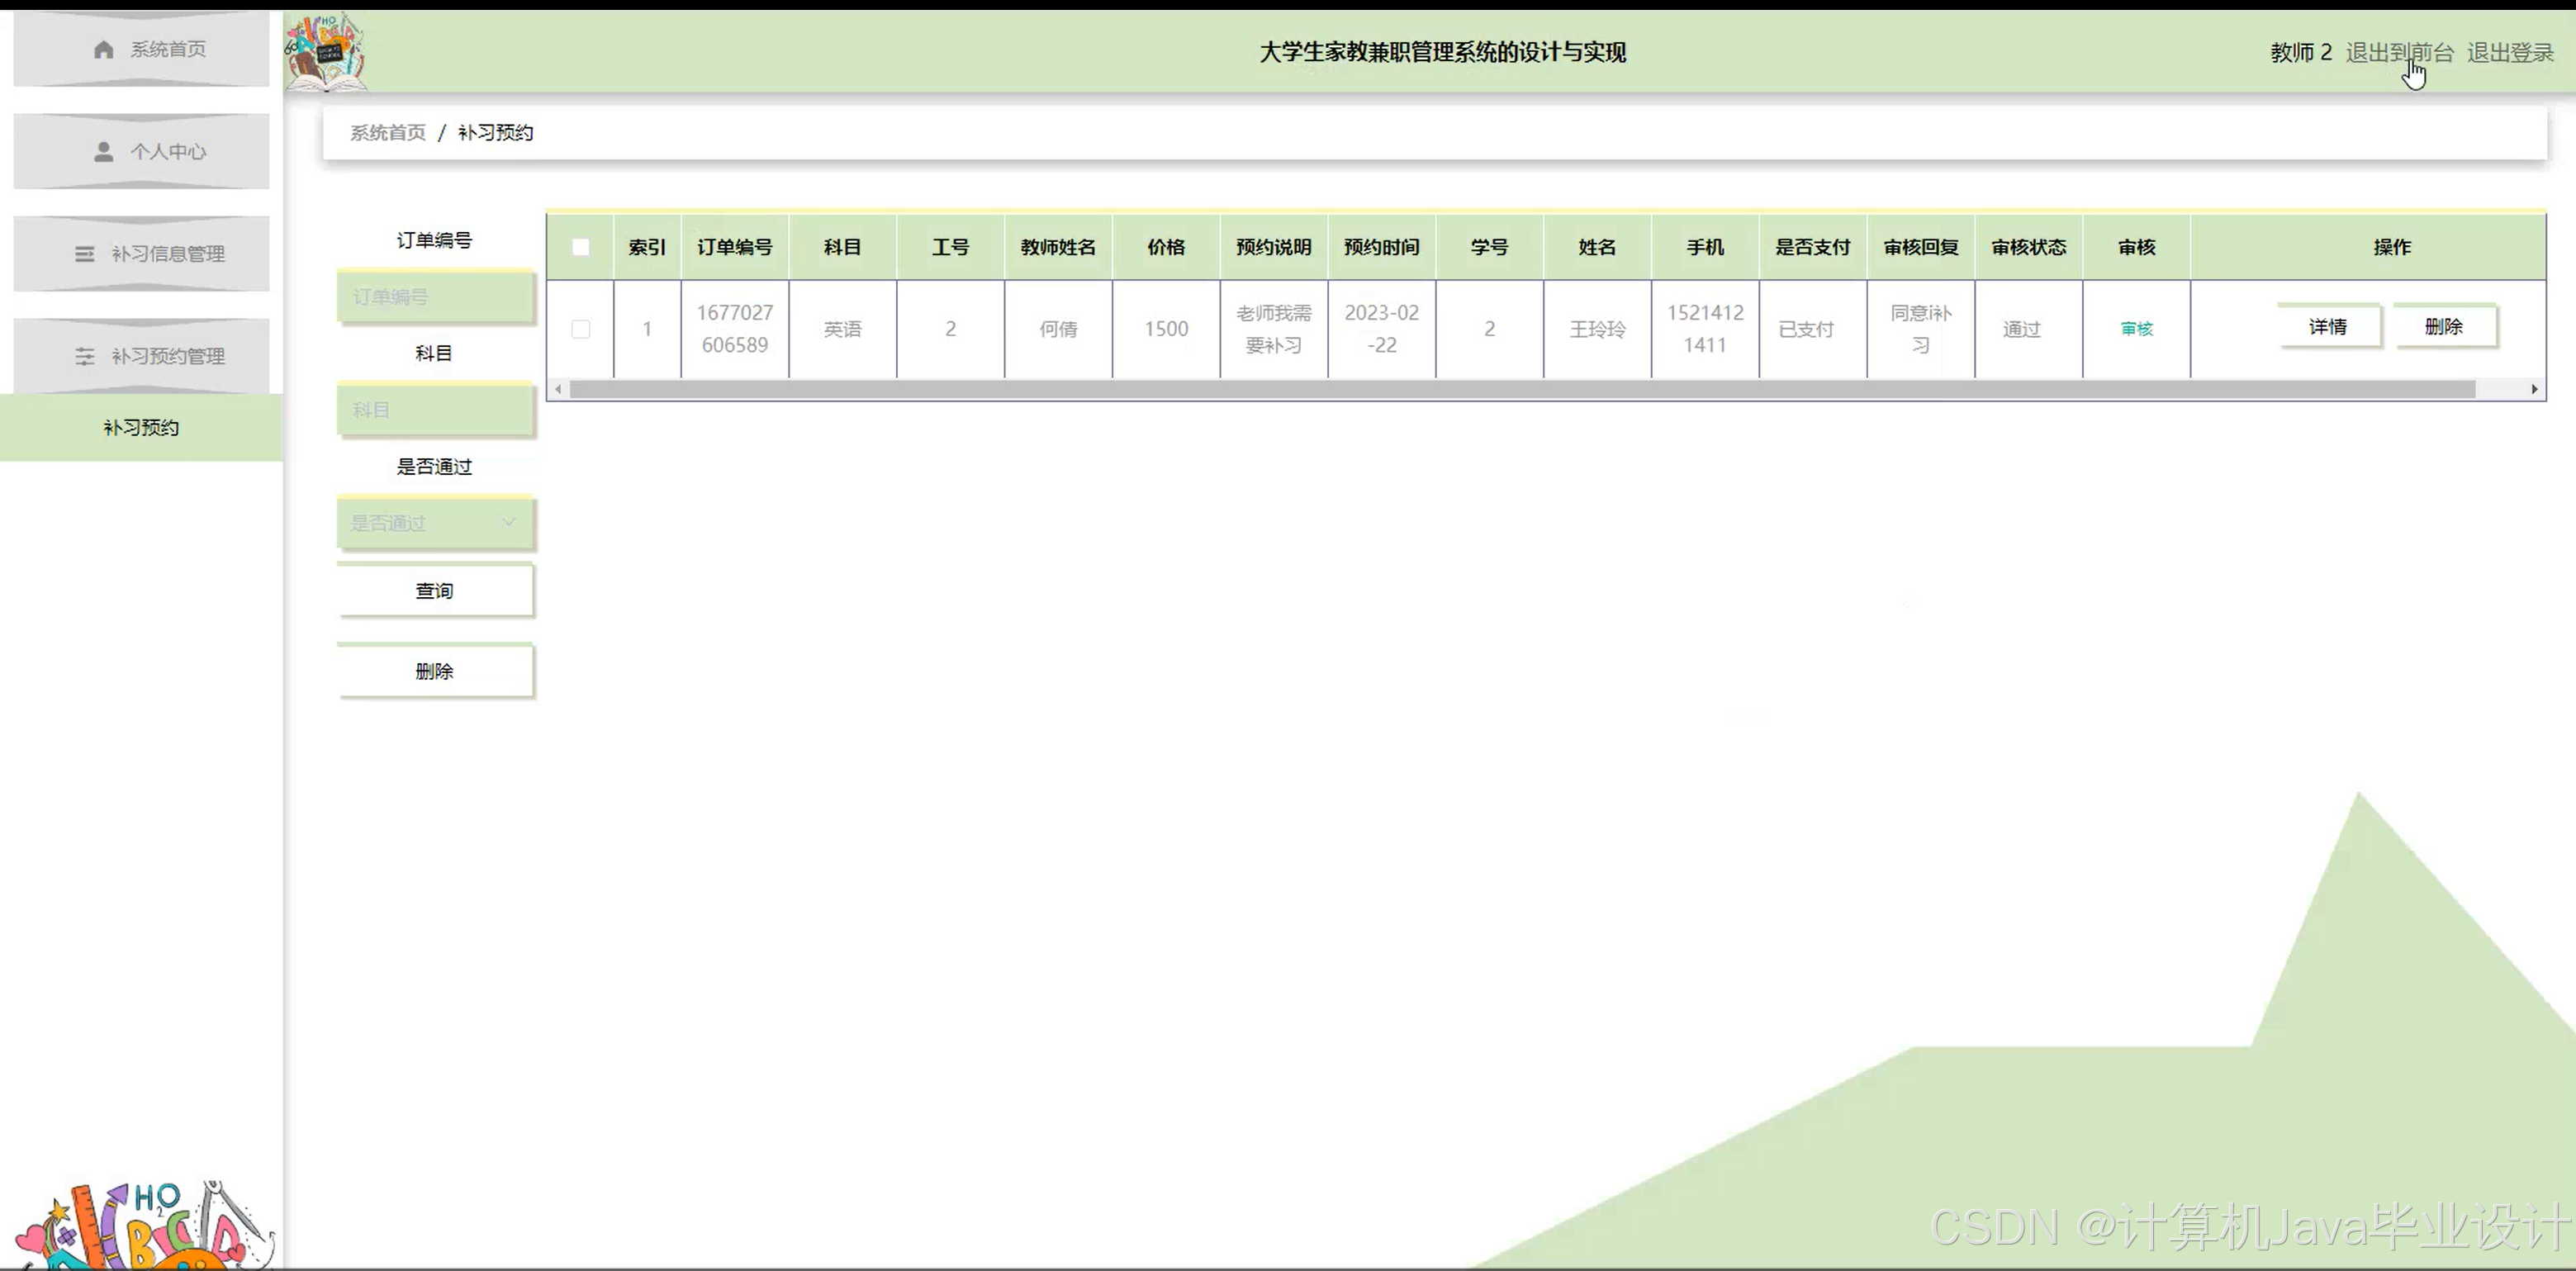Select the 补习预约 submenu item
The width and height of the screenshot is (2576, 1271).
tap(141, 428)
